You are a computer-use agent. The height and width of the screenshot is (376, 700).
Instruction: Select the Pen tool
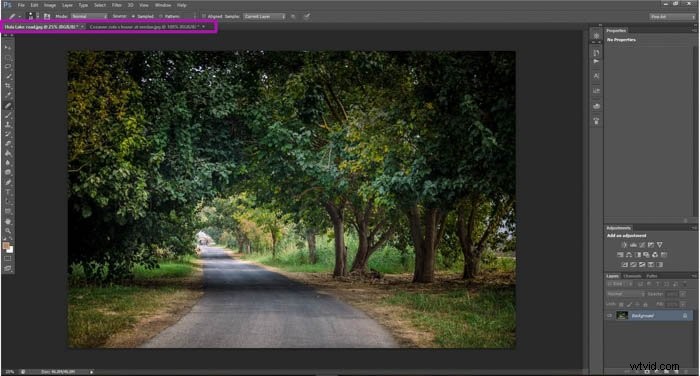8,182
